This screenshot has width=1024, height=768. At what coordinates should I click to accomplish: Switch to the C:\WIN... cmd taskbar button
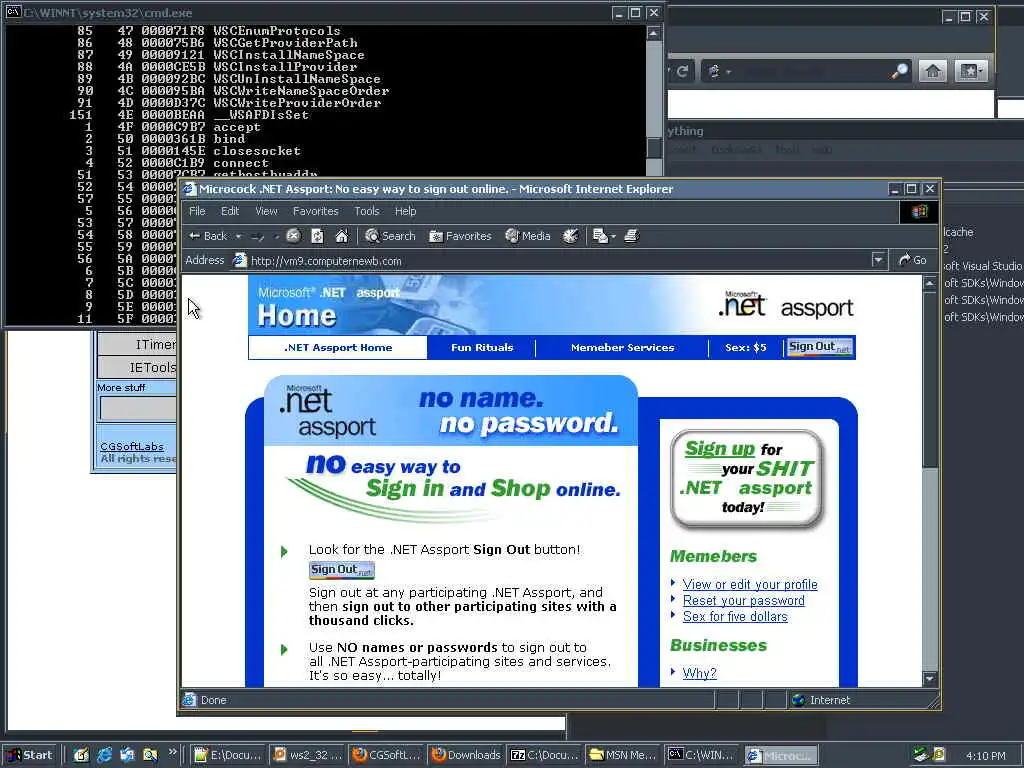(701, 755)
